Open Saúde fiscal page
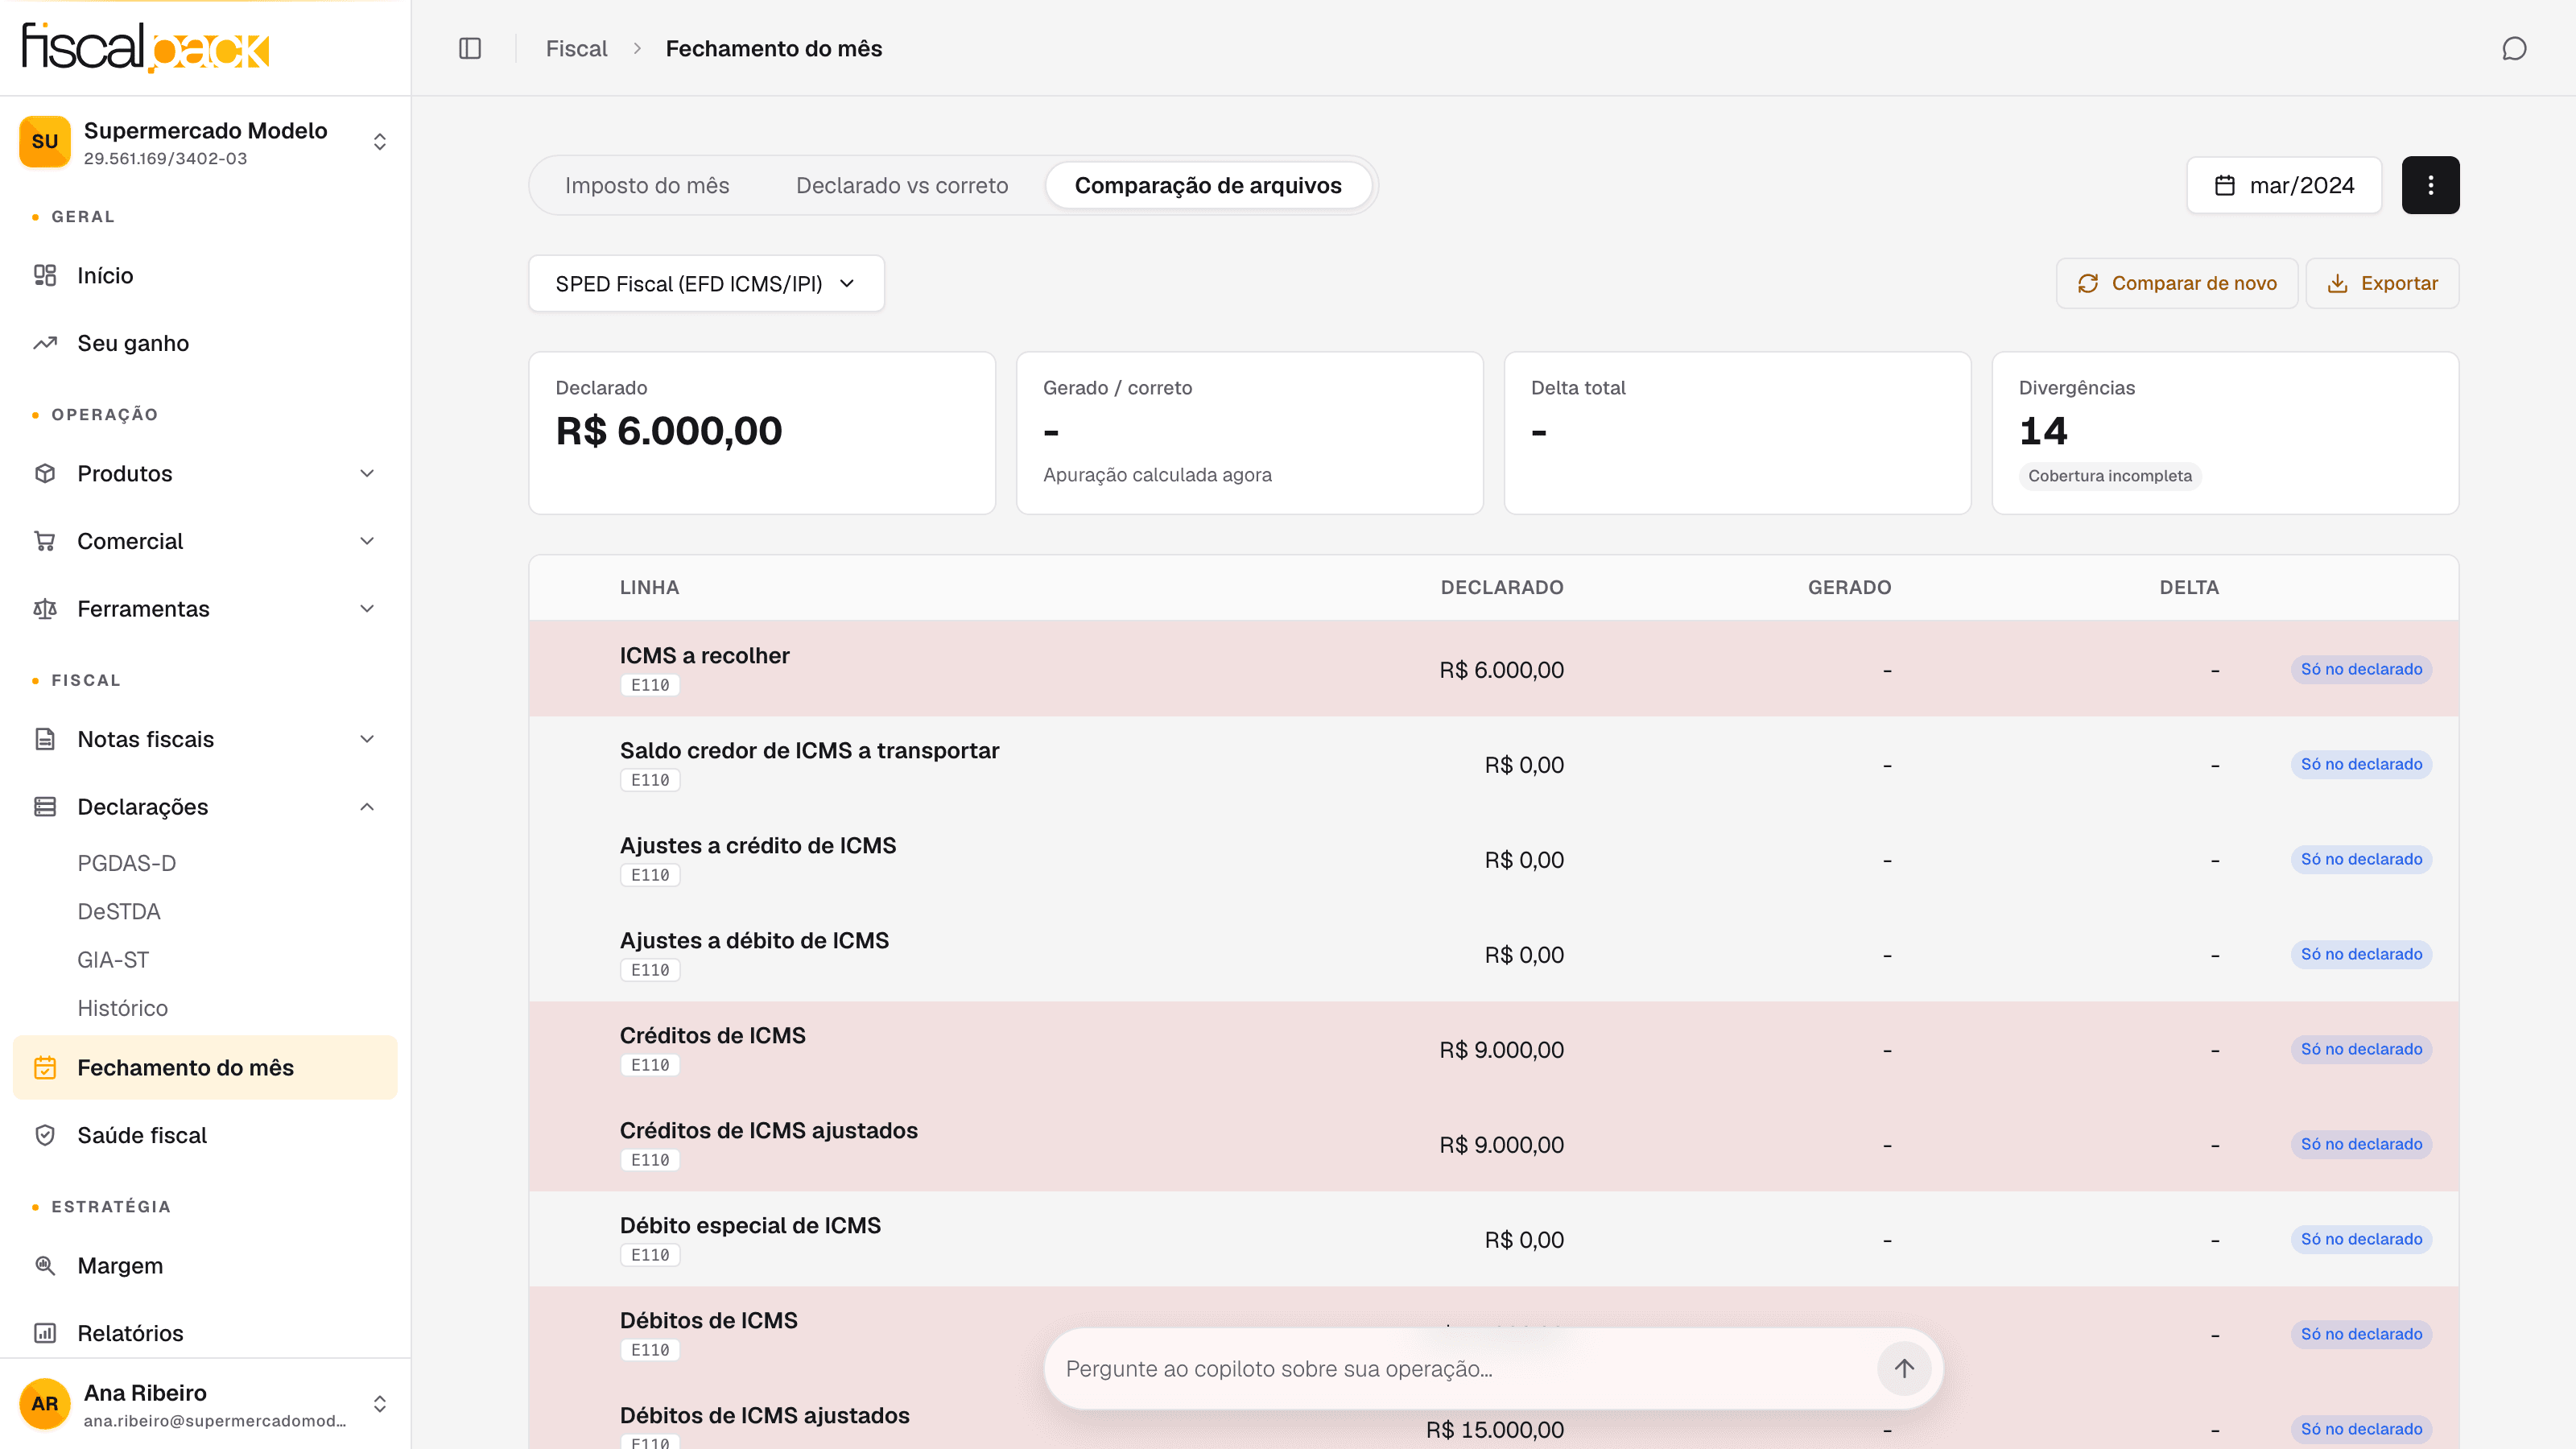2576x1449 pixels. [x=205, y=1135]
